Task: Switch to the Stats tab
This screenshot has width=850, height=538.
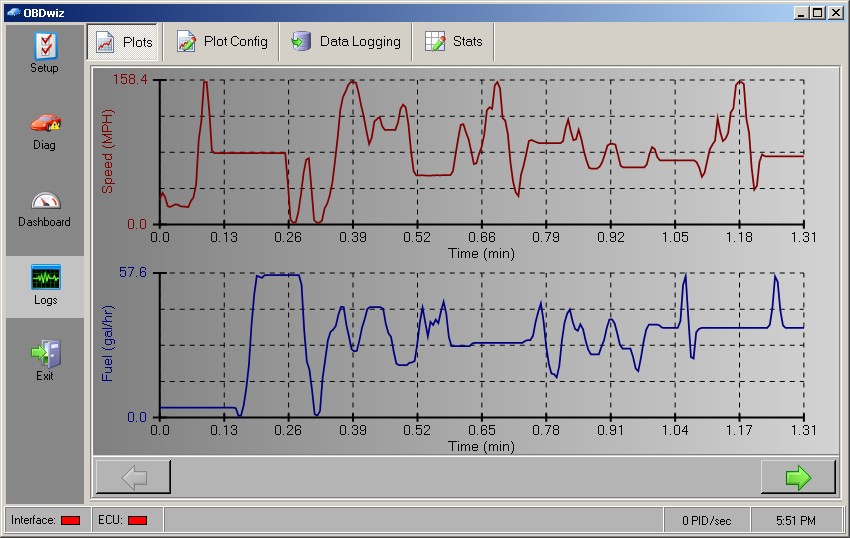Action: tap(454, 42)
